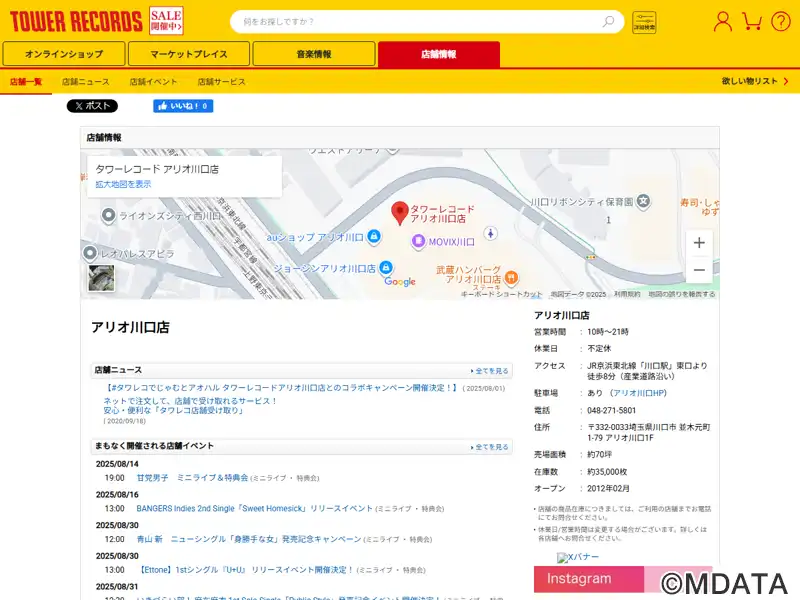Open the マーケットプレイス tab

pyautogui.click(x=189, y=54)
